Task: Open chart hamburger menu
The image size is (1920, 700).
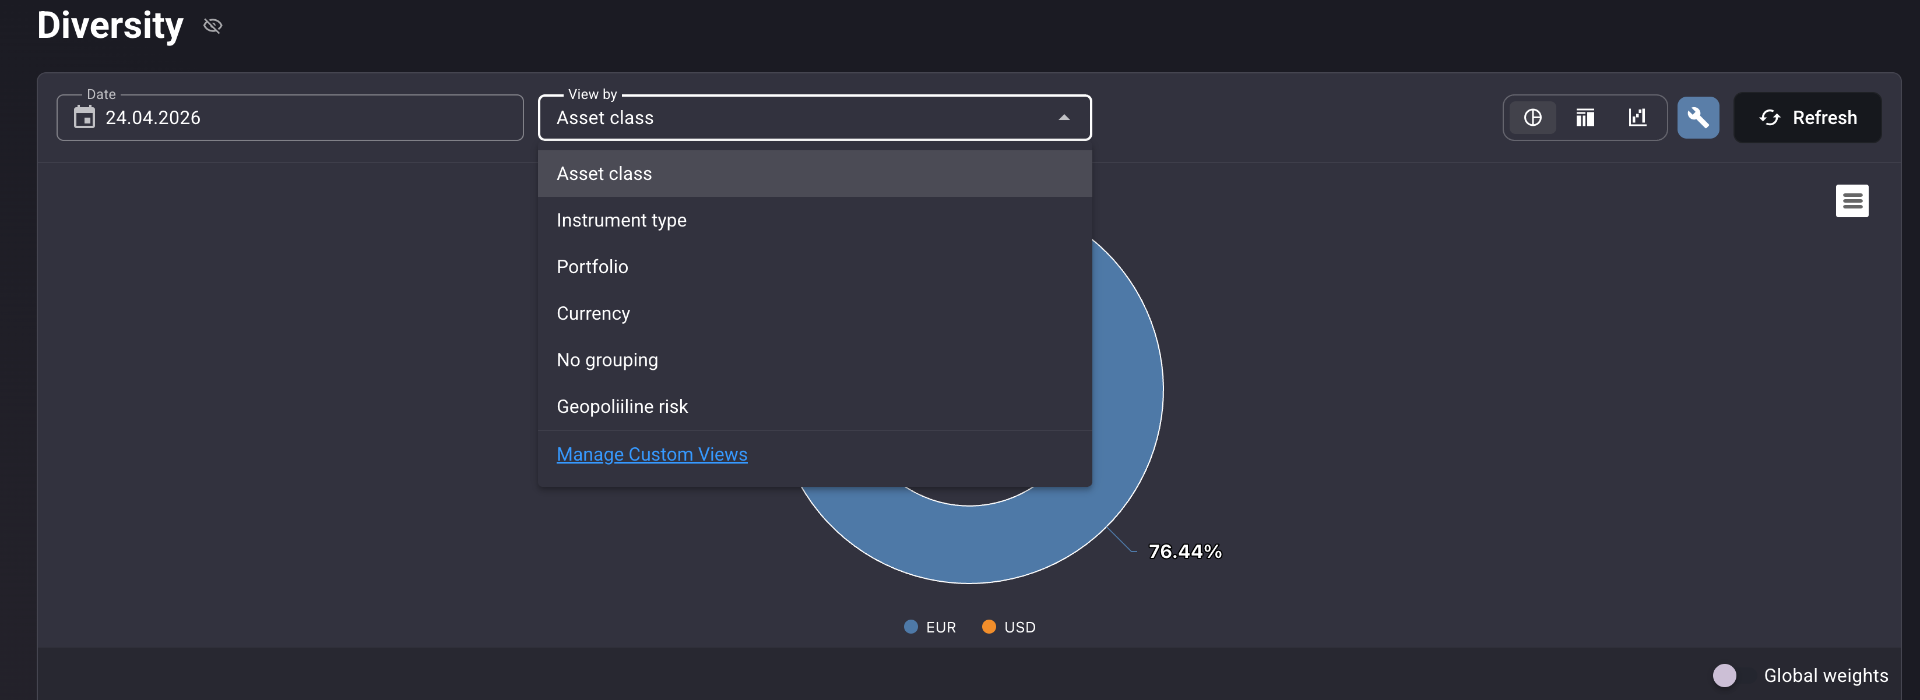Action: [1852, 201]
